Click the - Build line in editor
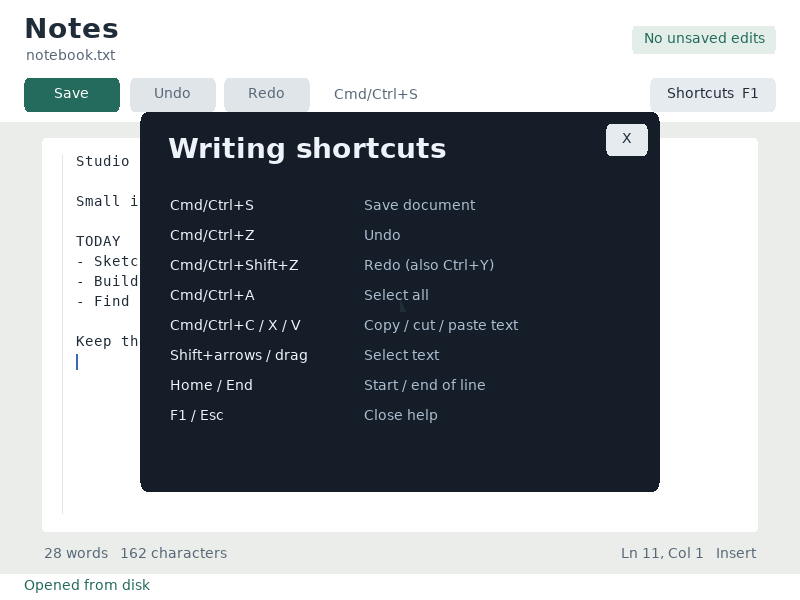 click(107, 281)
